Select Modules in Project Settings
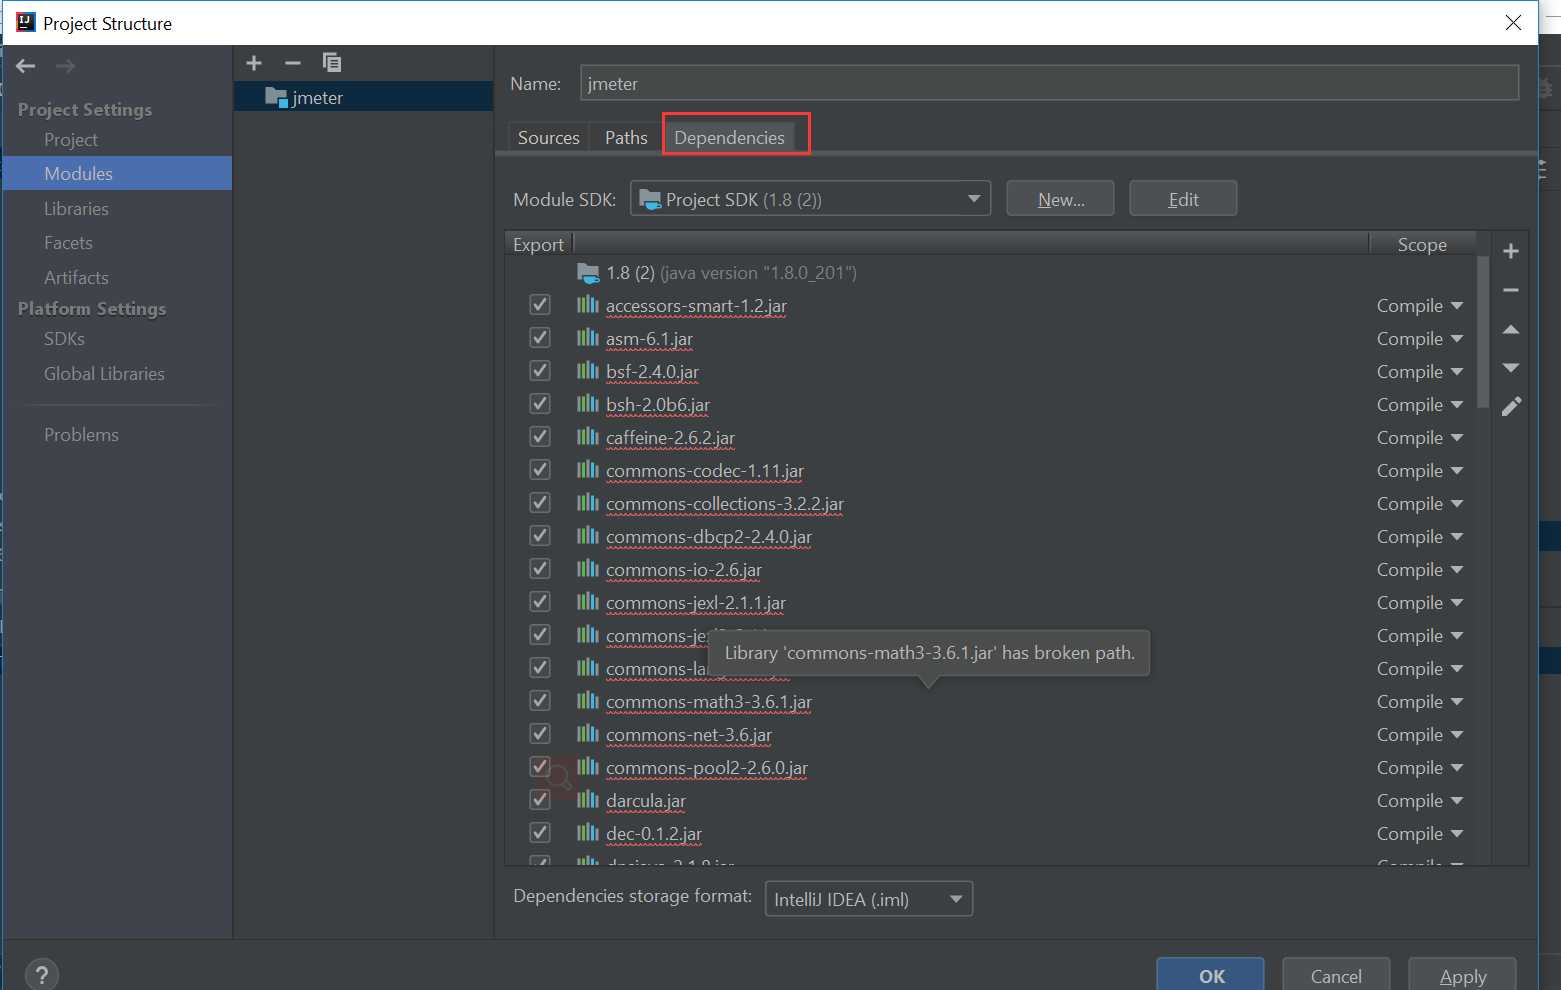This screenshot has height=990, width=1561. pos(117,173)
